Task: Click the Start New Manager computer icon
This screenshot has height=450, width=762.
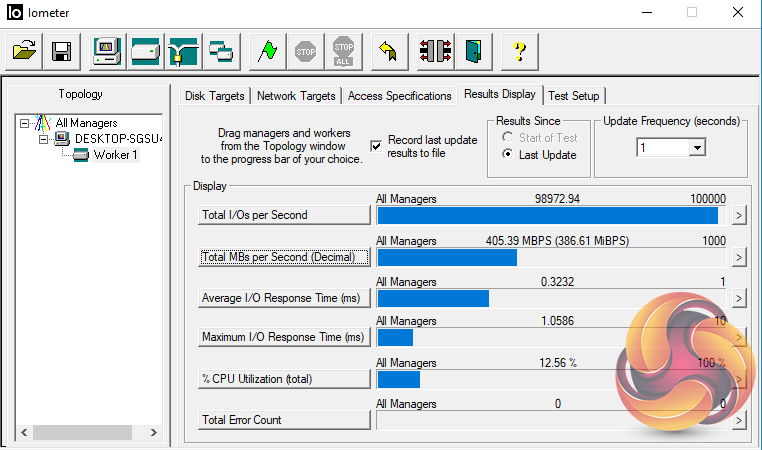Action: click(107, 50)
